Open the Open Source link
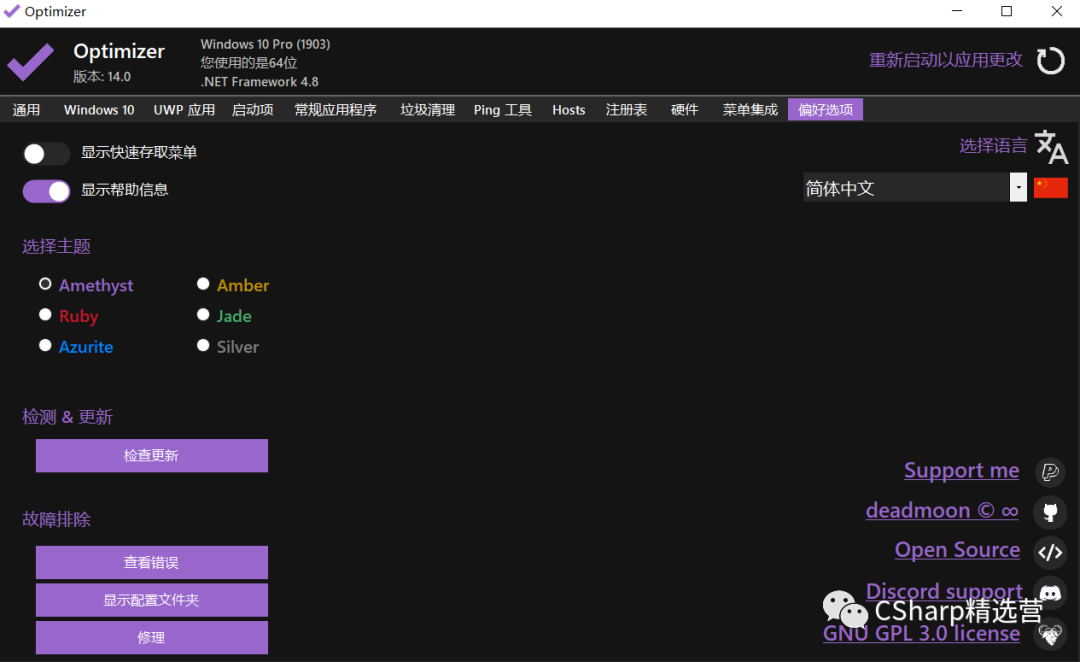The height and width of the screenshot is (662, 1080). 957,550
